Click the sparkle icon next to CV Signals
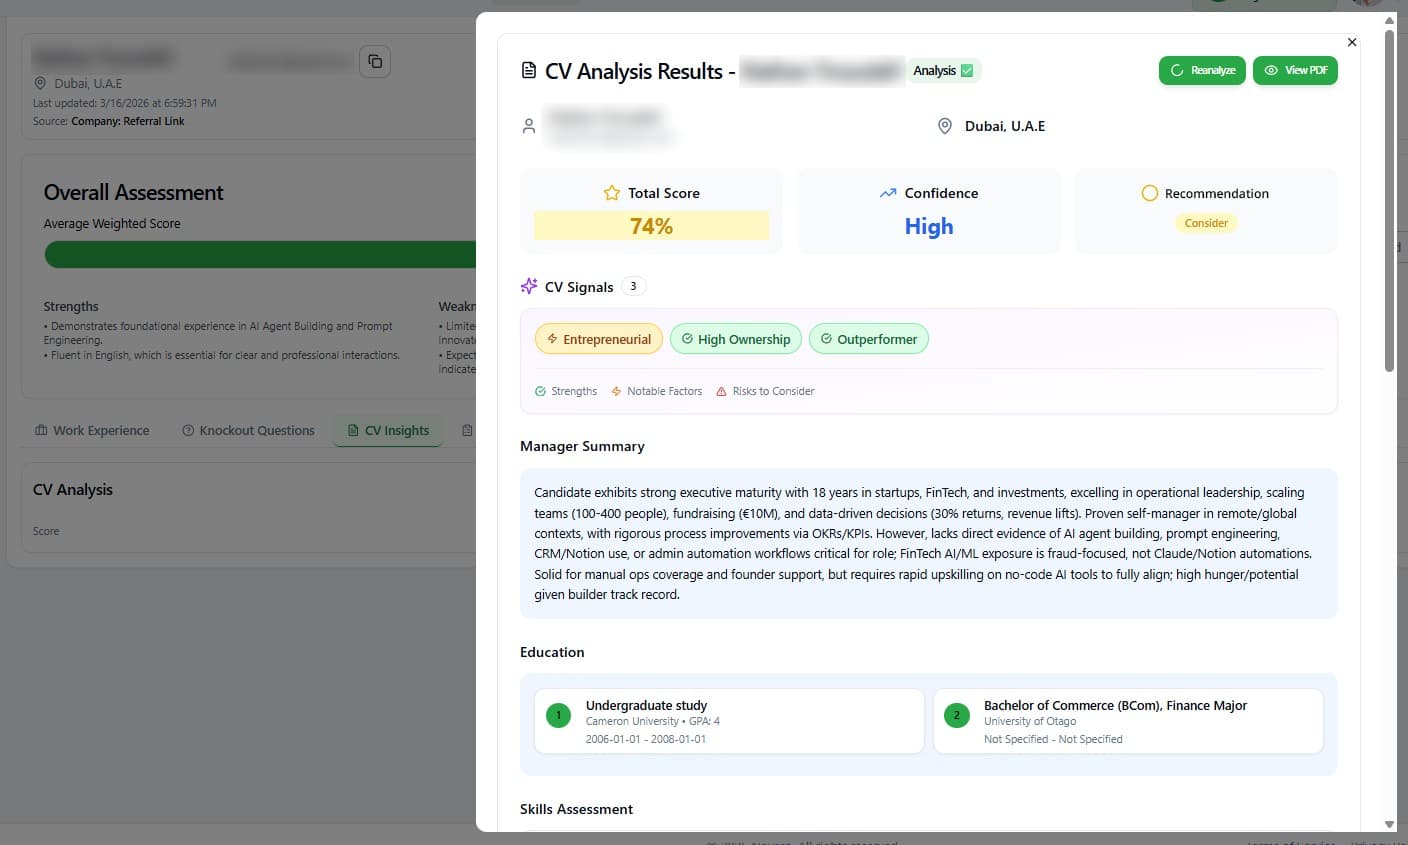 point(528,285)
